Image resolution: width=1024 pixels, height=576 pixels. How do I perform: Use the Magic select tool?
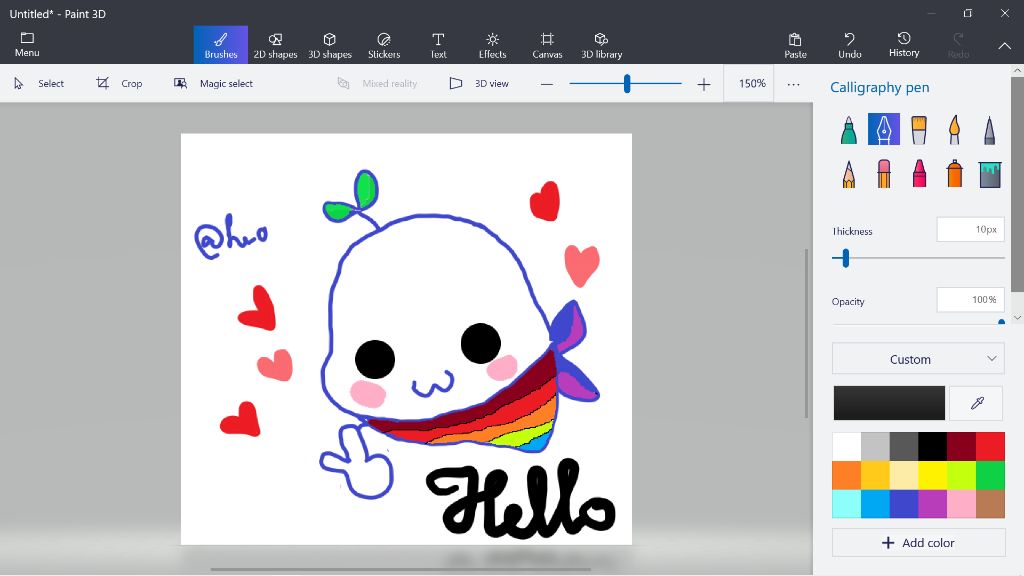coord(213,84)
